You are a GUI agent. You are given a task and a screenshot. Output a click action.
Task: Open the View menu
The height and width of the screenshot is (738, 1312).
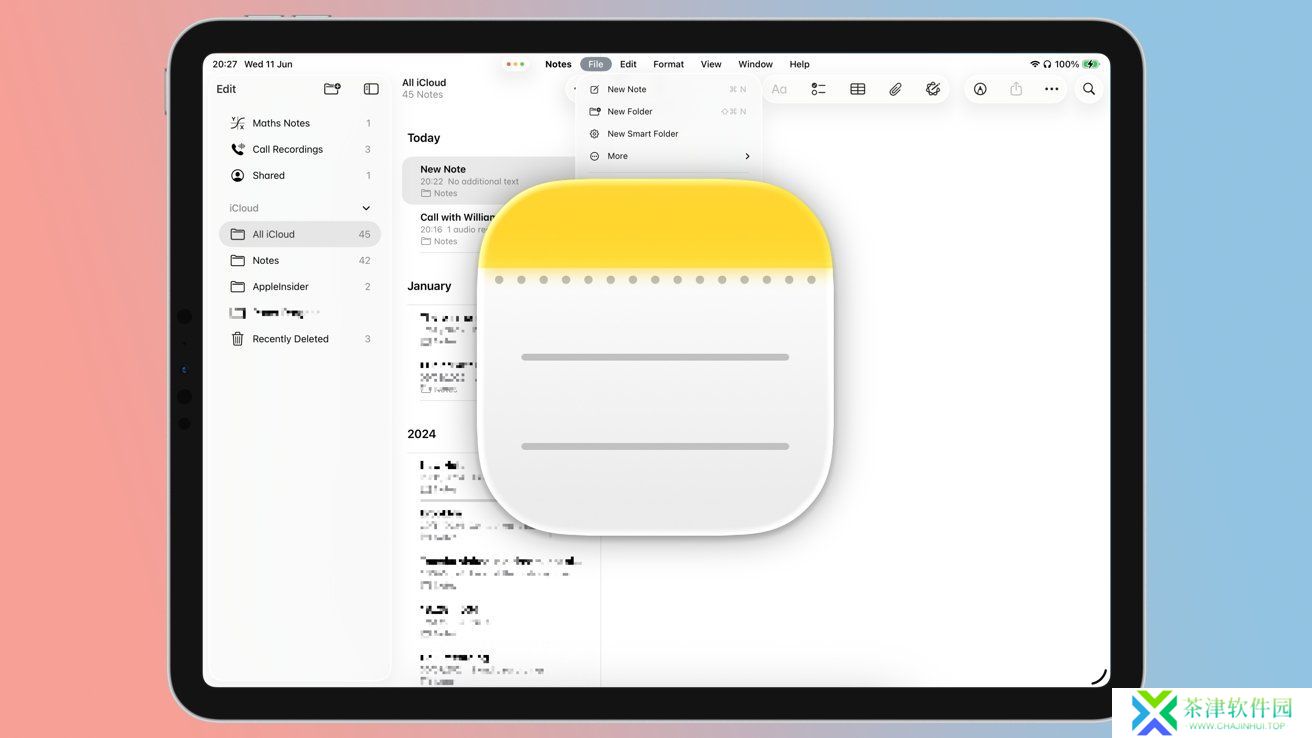pyautogui.click(x=711, y=64)
